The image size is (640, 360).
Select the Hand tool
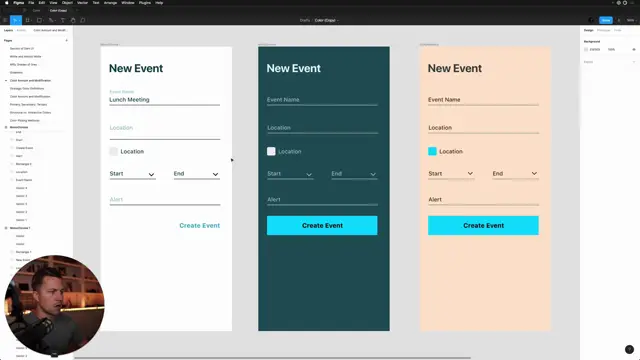(73, 20)
